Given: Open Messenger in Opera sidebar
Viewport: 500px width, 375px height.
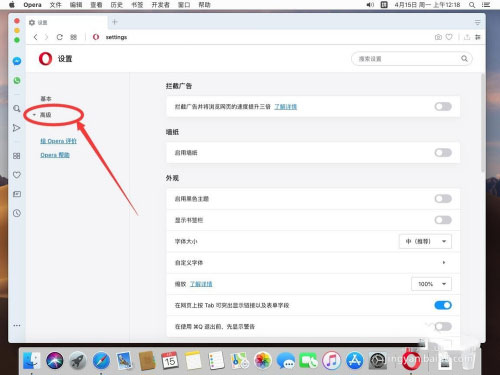Looking at the screenshot, I should tap(17, 61).
